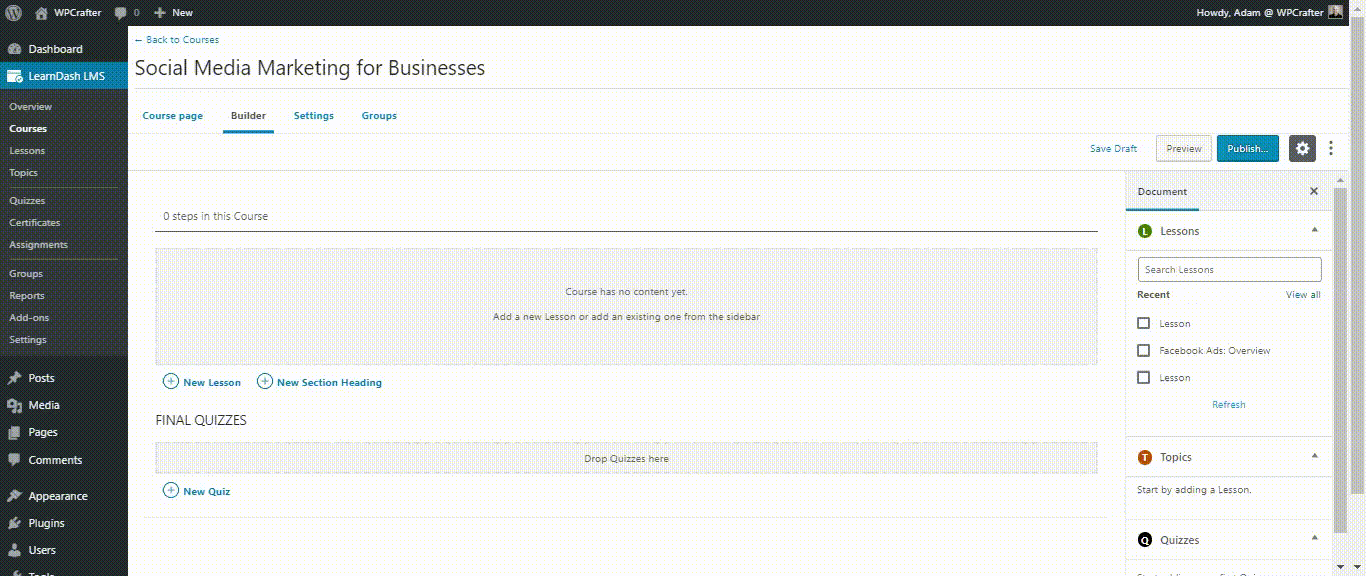
Task: Click the Dashboard gauge icon
Action: point(14,49)
